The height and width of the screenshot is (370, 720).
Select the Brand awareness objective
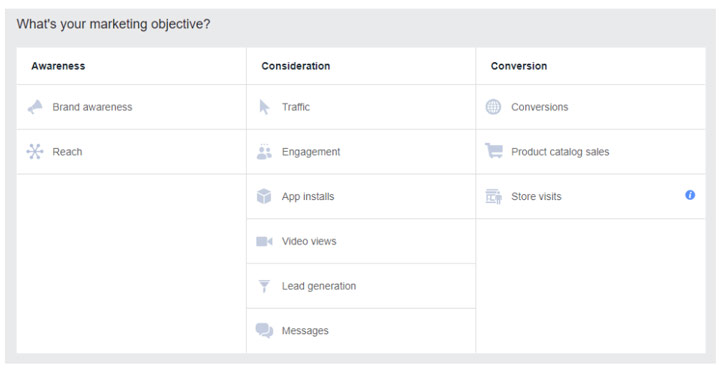click(131, 107)
